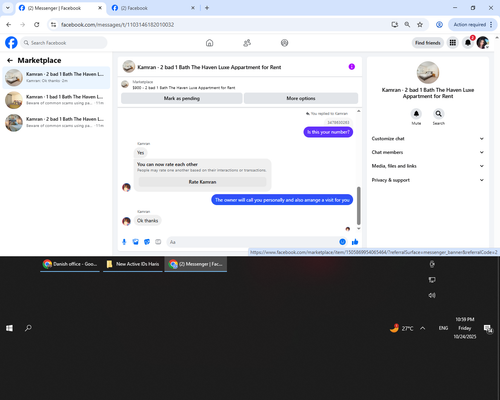Click the browser address bar URL
Screen dimensions: 500x400
(x=117, y=25)
